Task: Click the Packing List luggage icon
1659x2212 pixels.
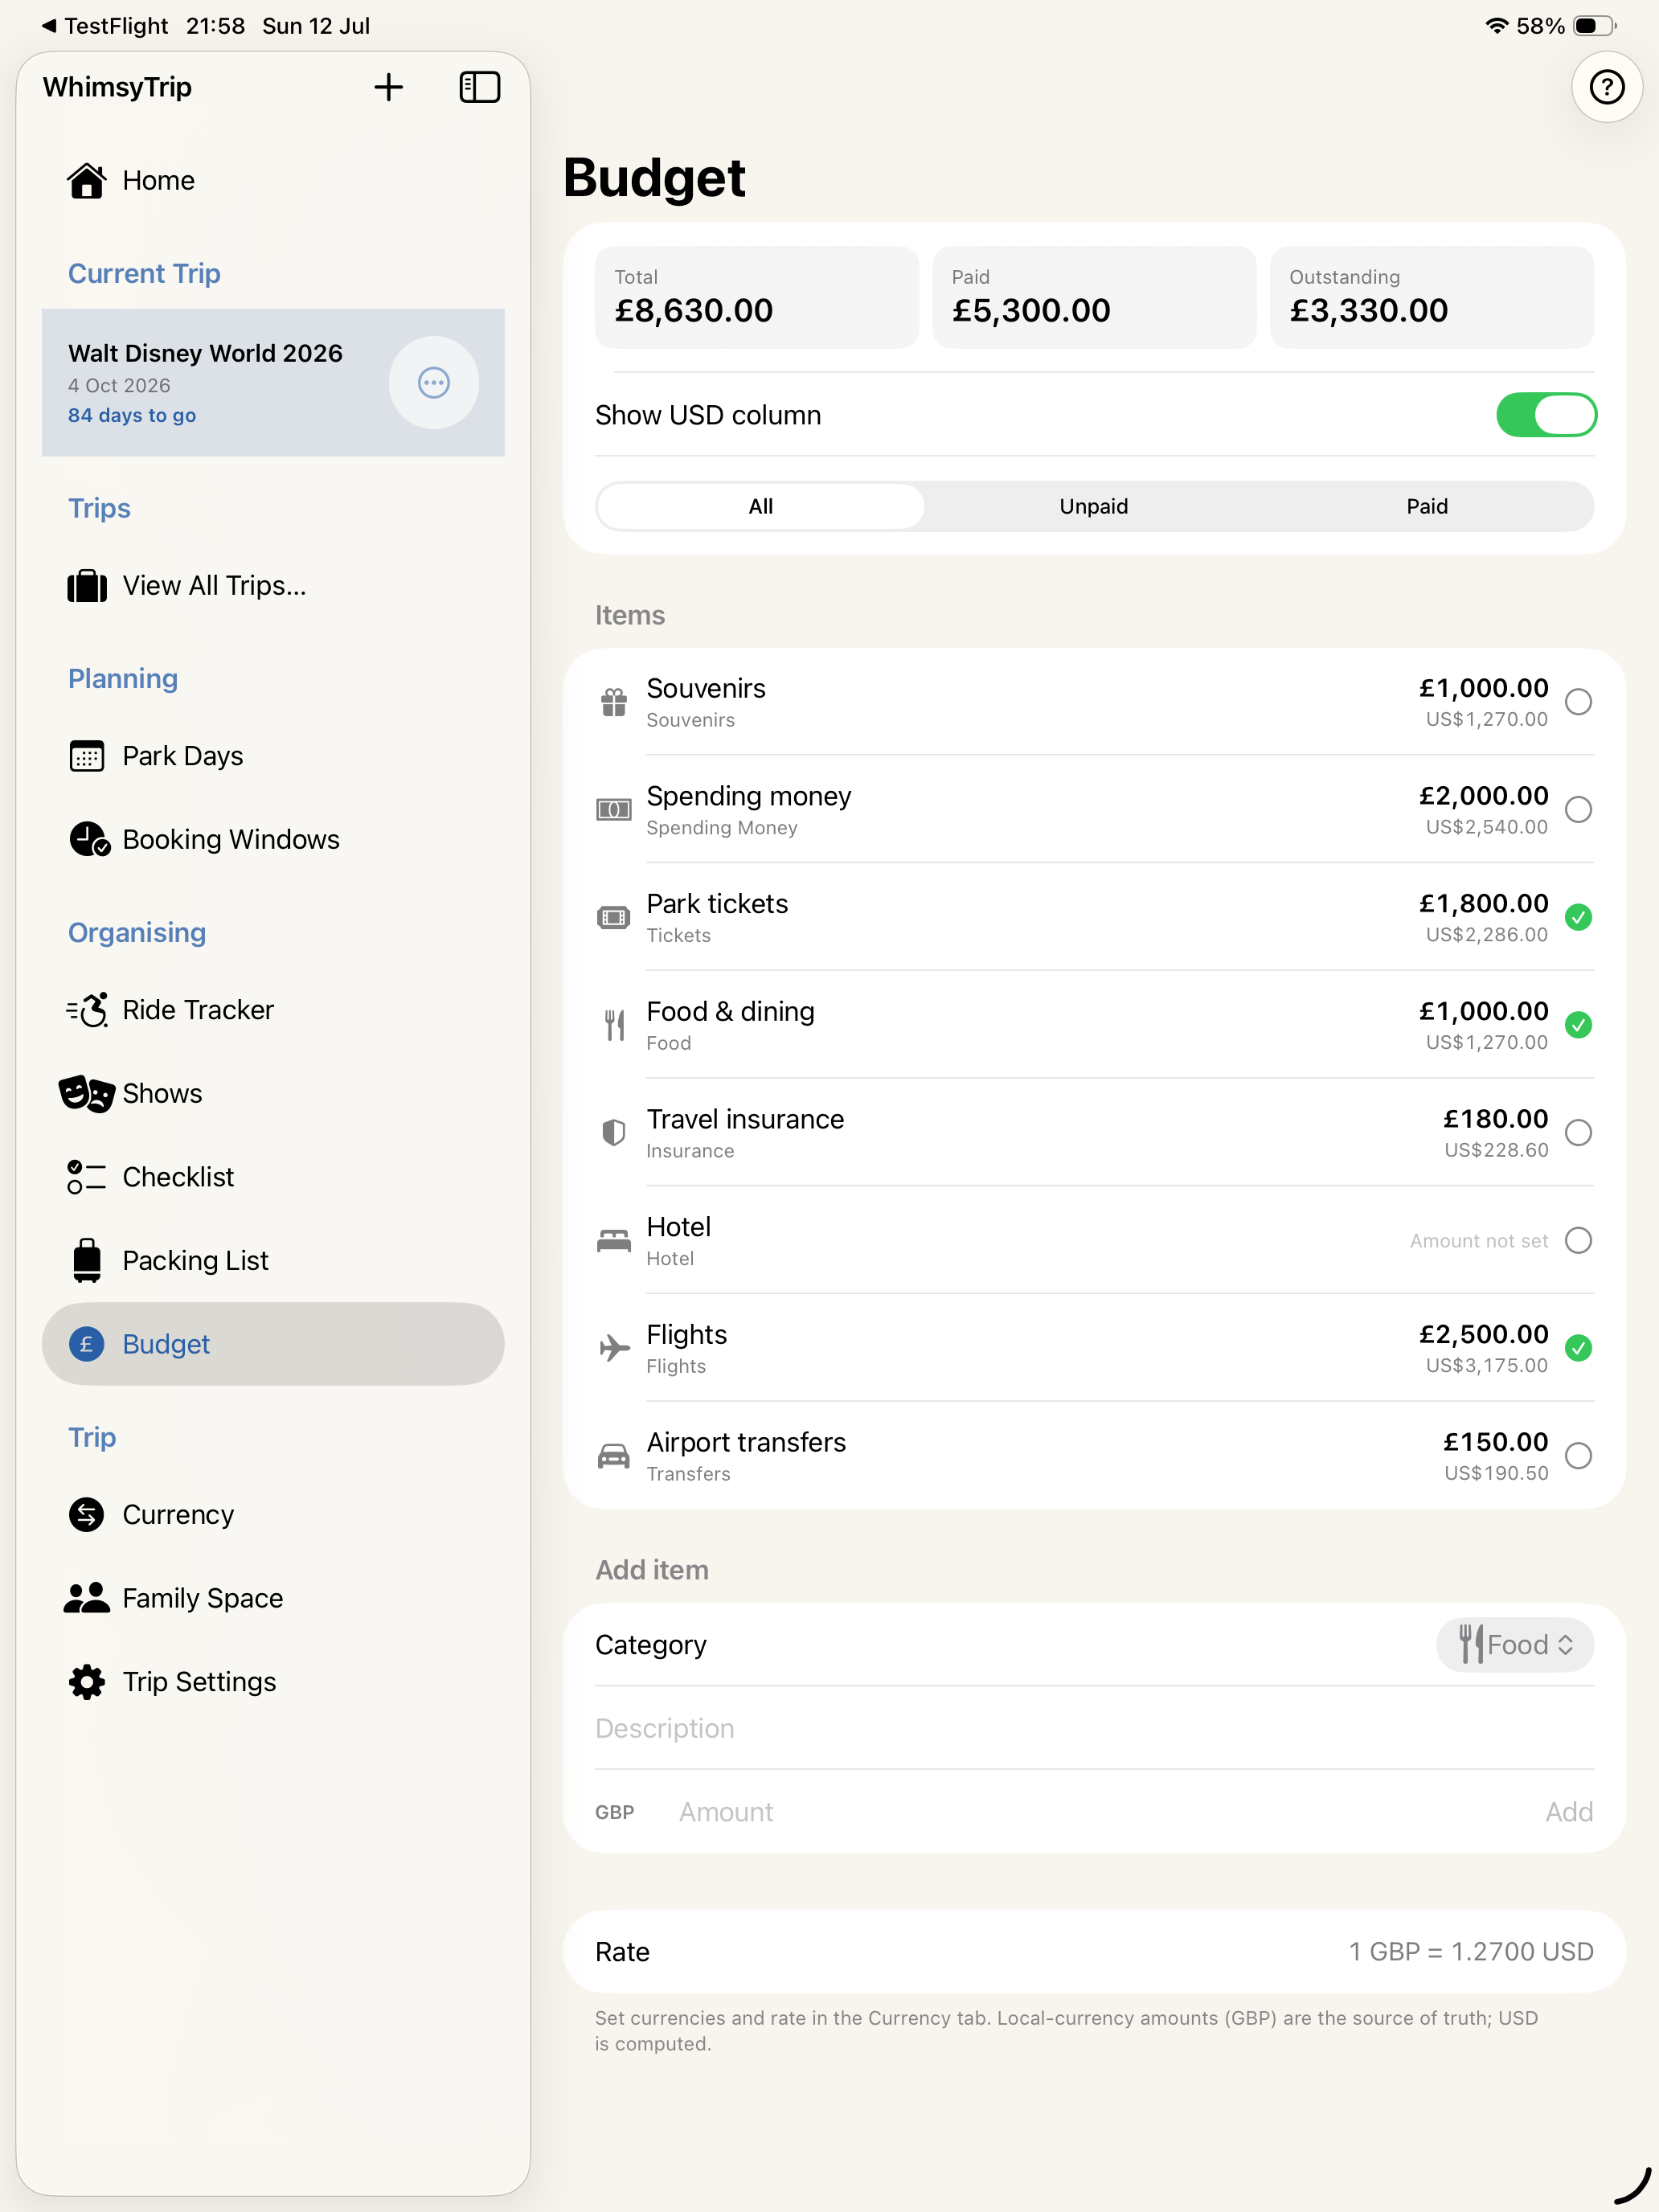Action: pyautogui.click(x=87, y=1261)
